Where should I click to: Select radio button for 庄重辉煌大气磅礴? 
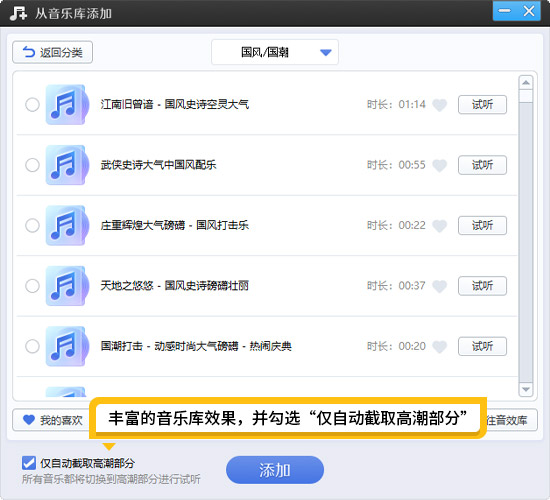pos(32,225)
